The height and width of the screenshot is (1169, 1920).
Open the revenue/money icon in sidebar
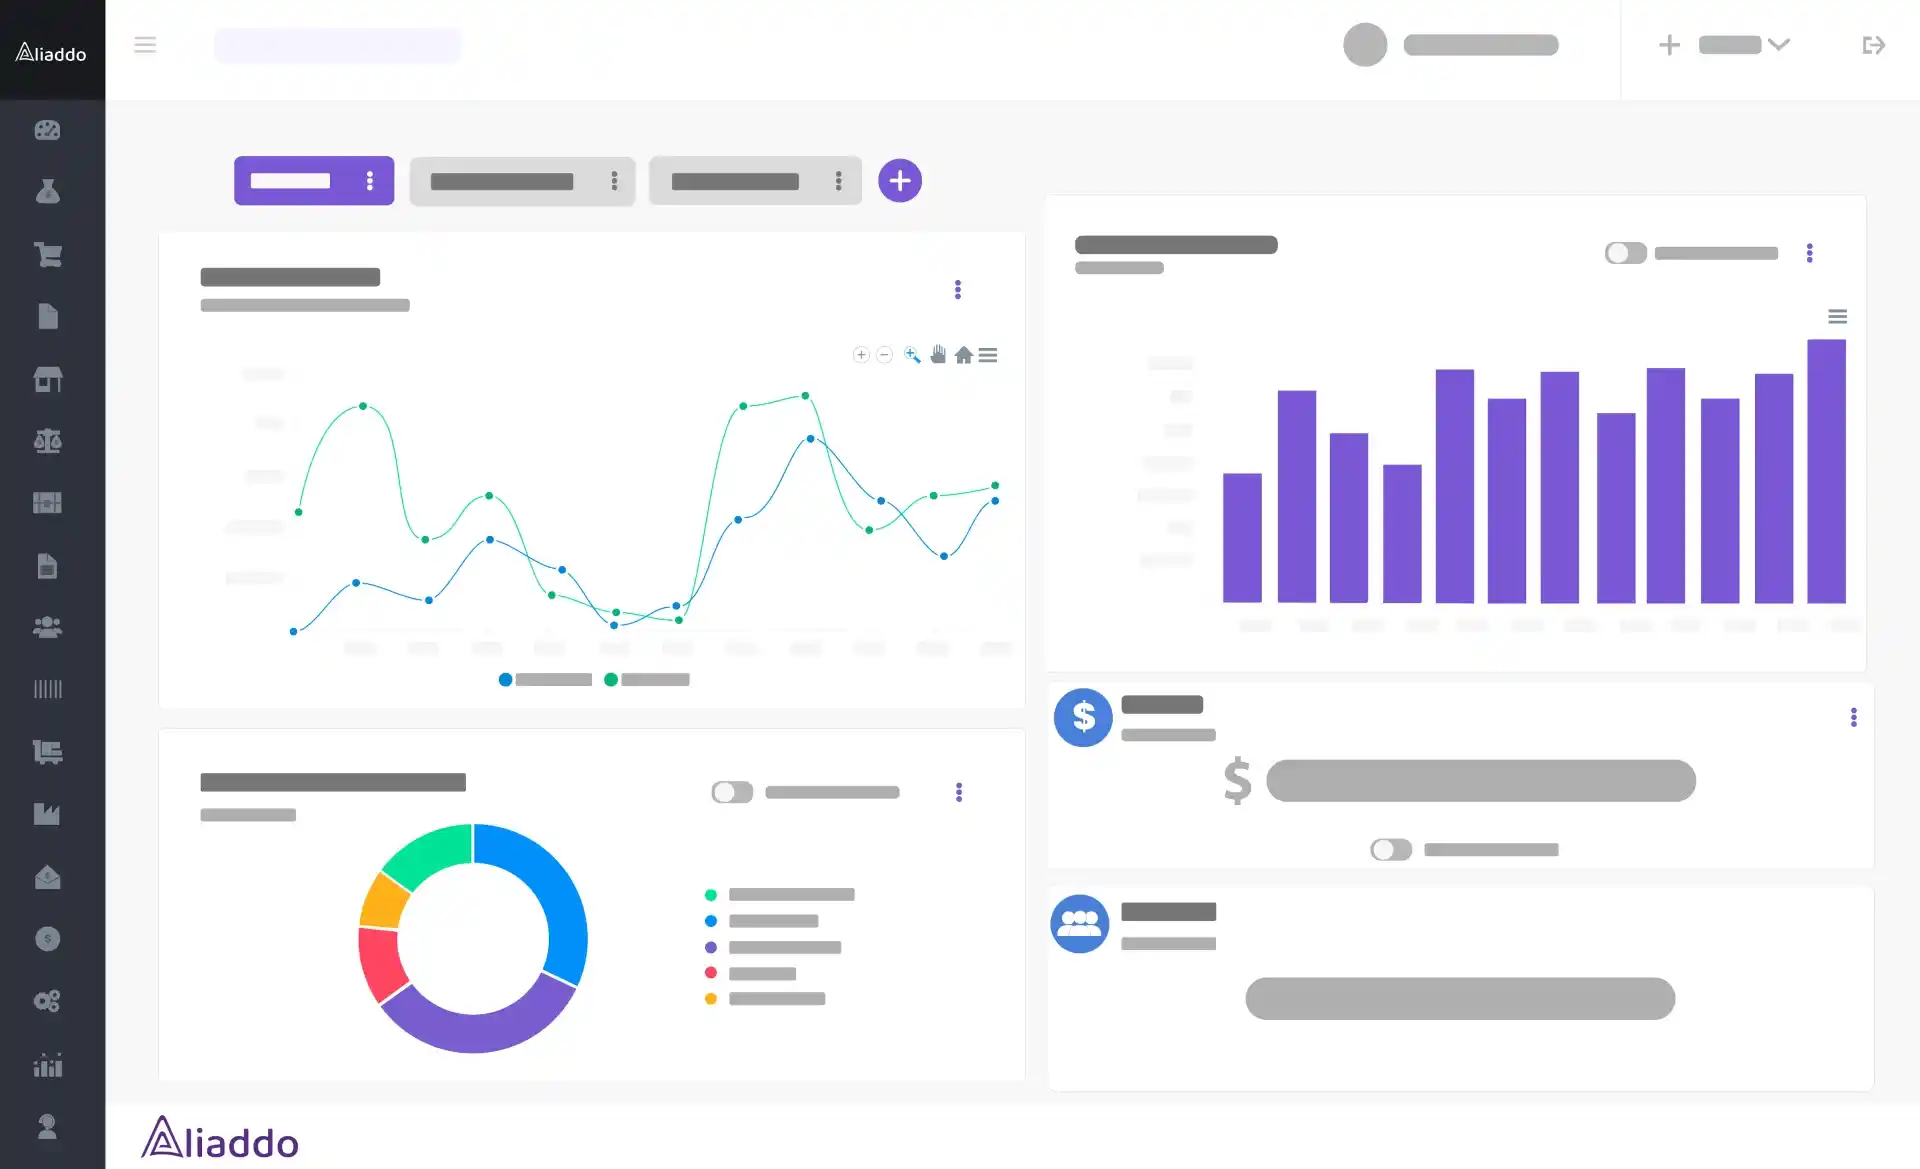point(48,938)
